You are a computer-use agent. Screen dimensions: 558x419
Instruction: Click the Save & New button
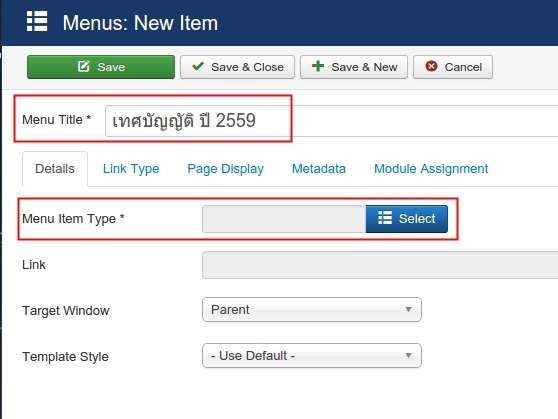(354, 67)
